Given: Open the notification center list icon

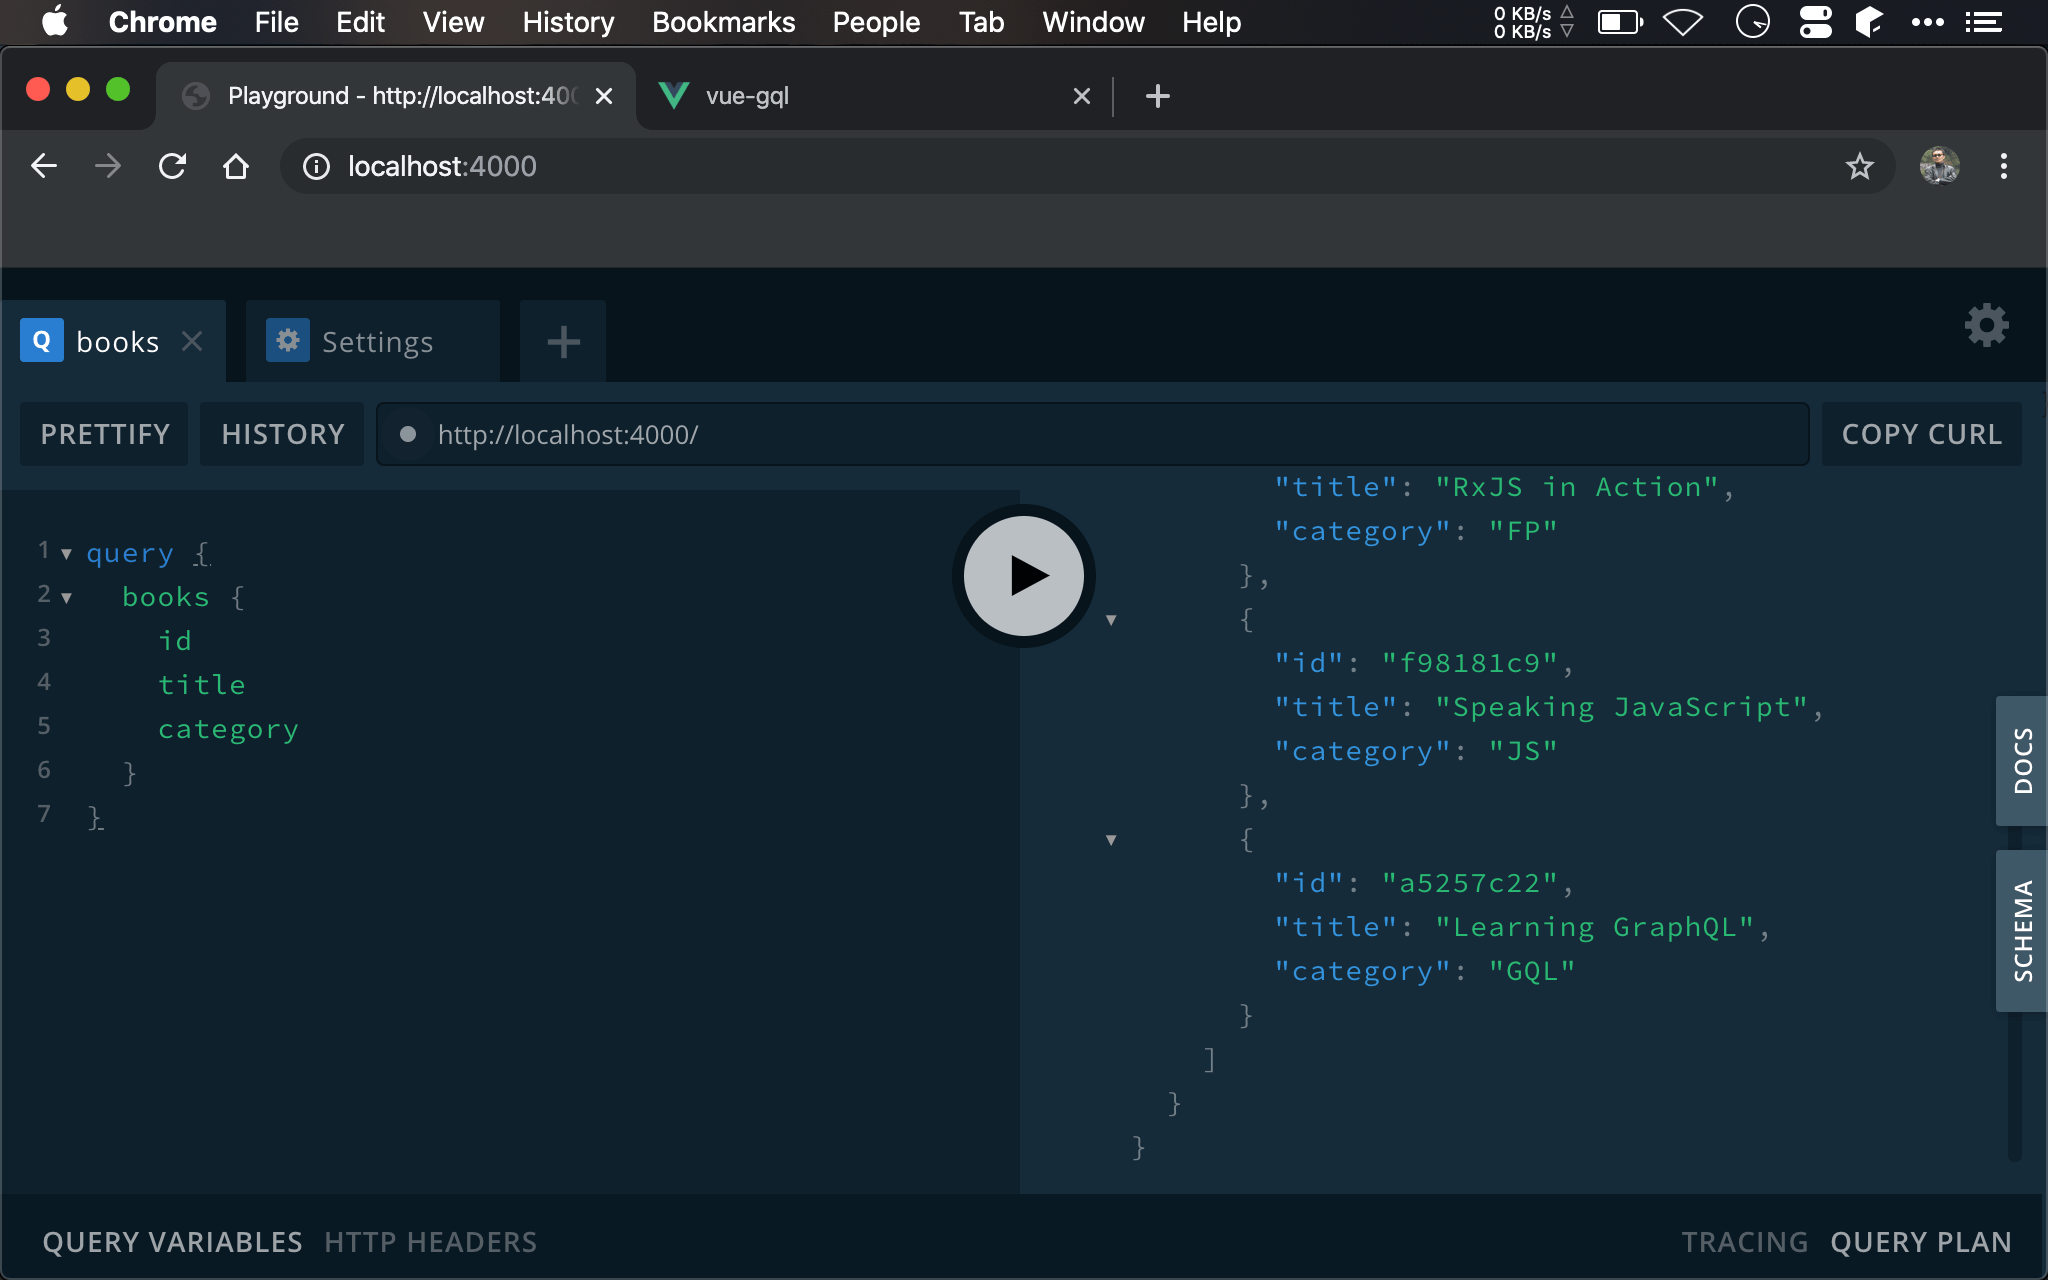Looking at the screenshot, I should pyautogui.click(x=1983, y=22).
